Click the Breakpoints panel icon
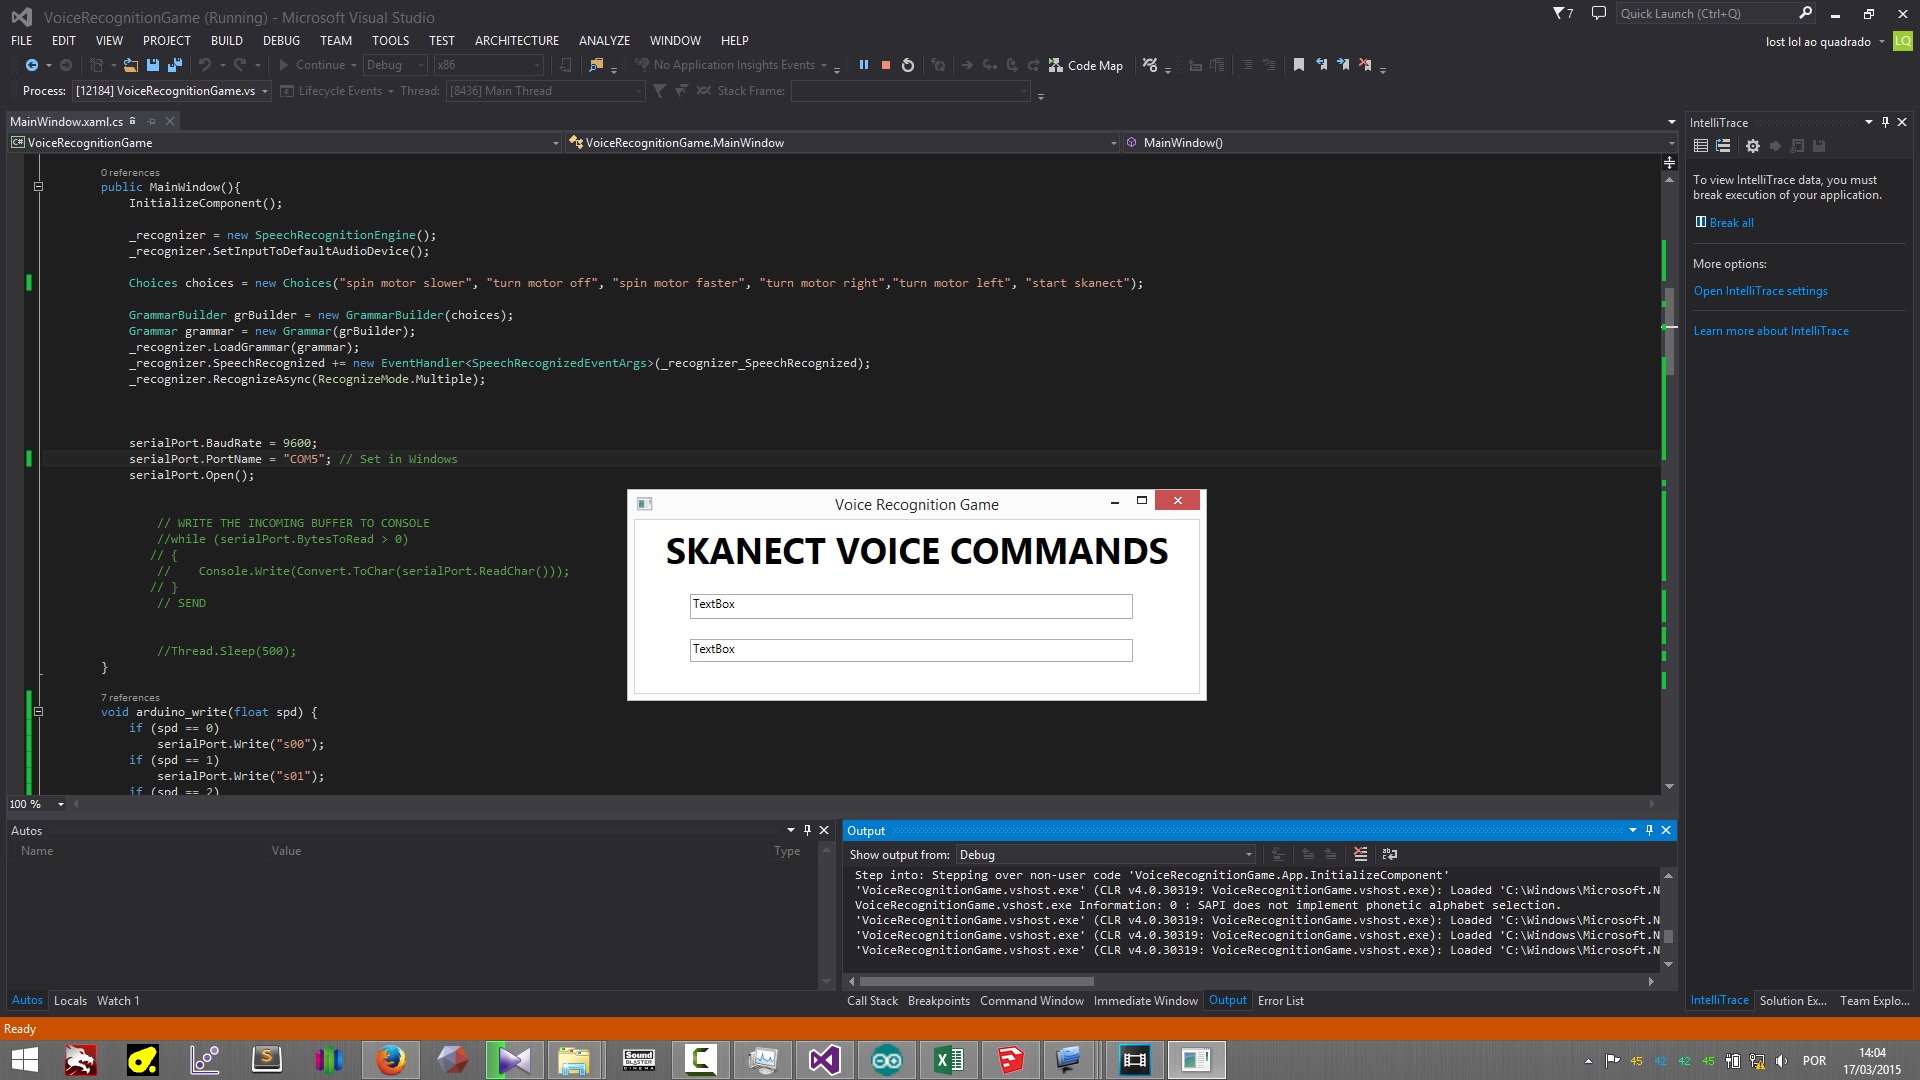This screenshot has width=1920, height=1080. click(939, 1000)
